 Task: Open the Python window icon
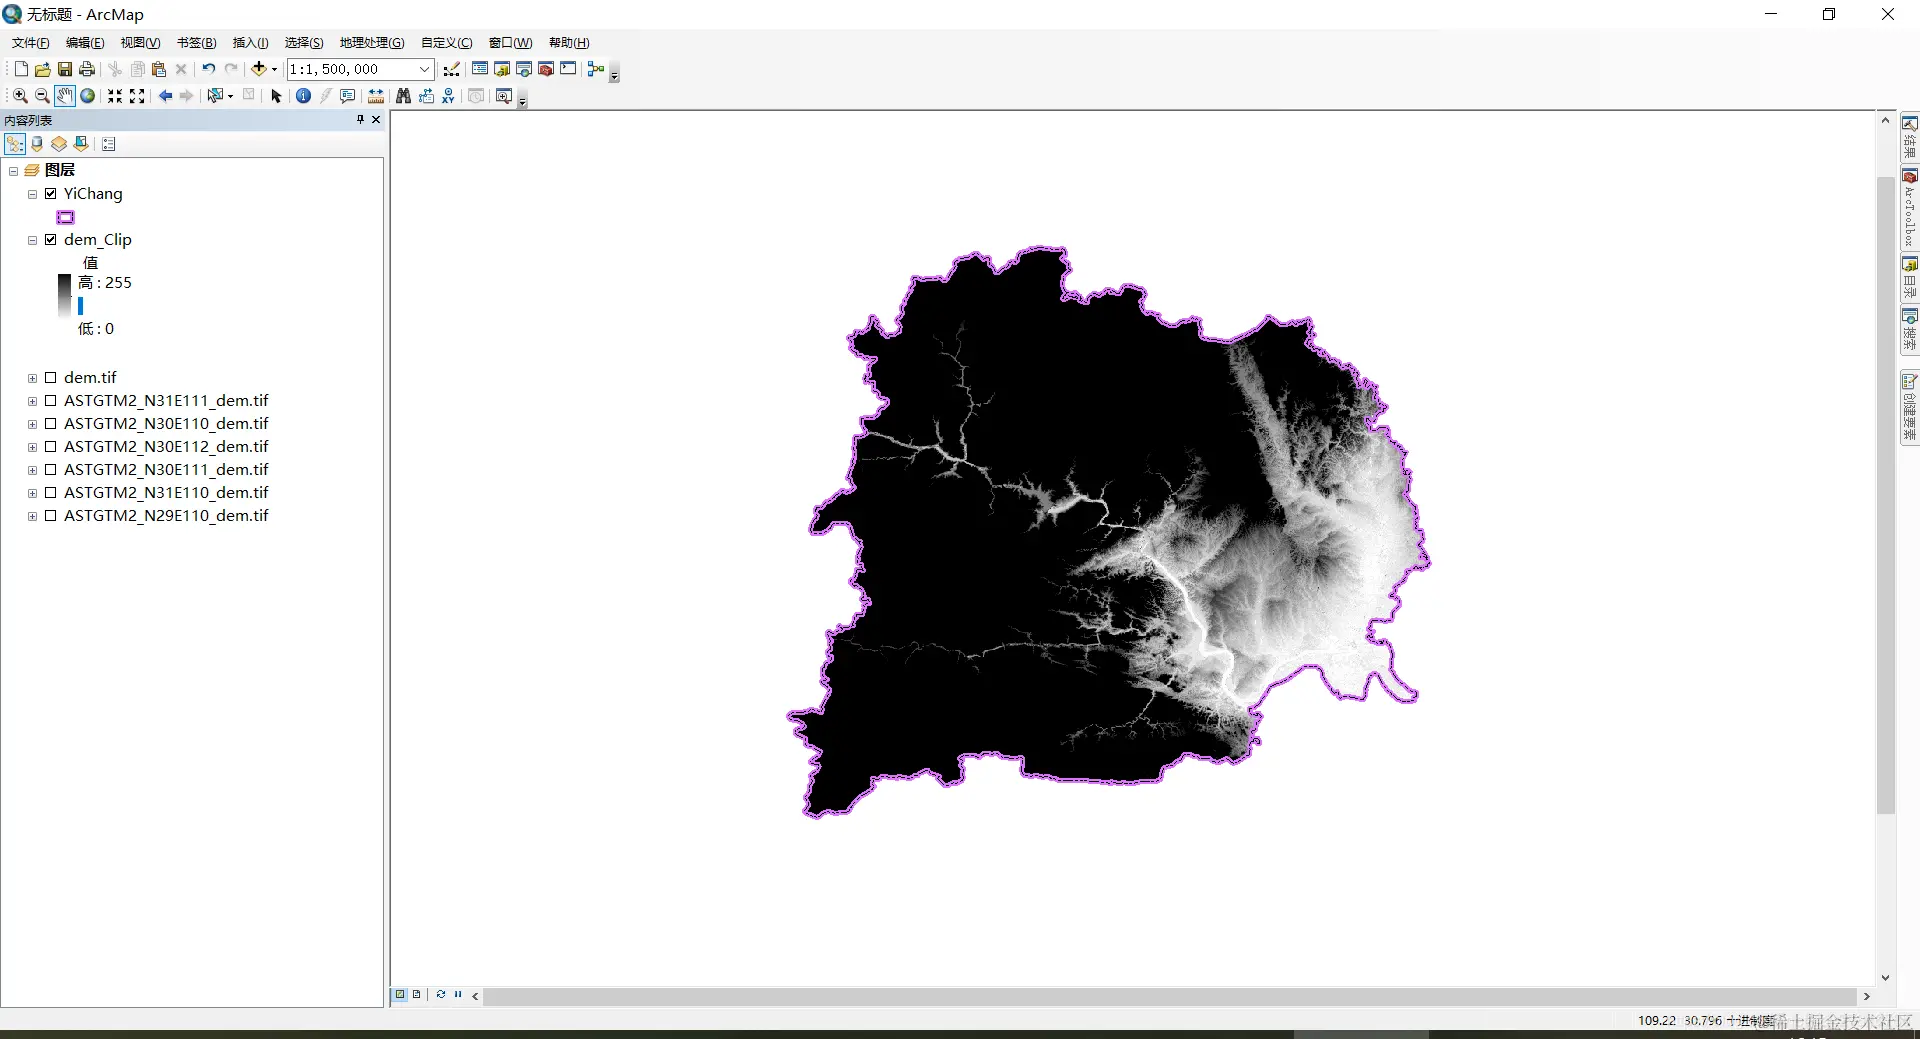tap(568, 69)
